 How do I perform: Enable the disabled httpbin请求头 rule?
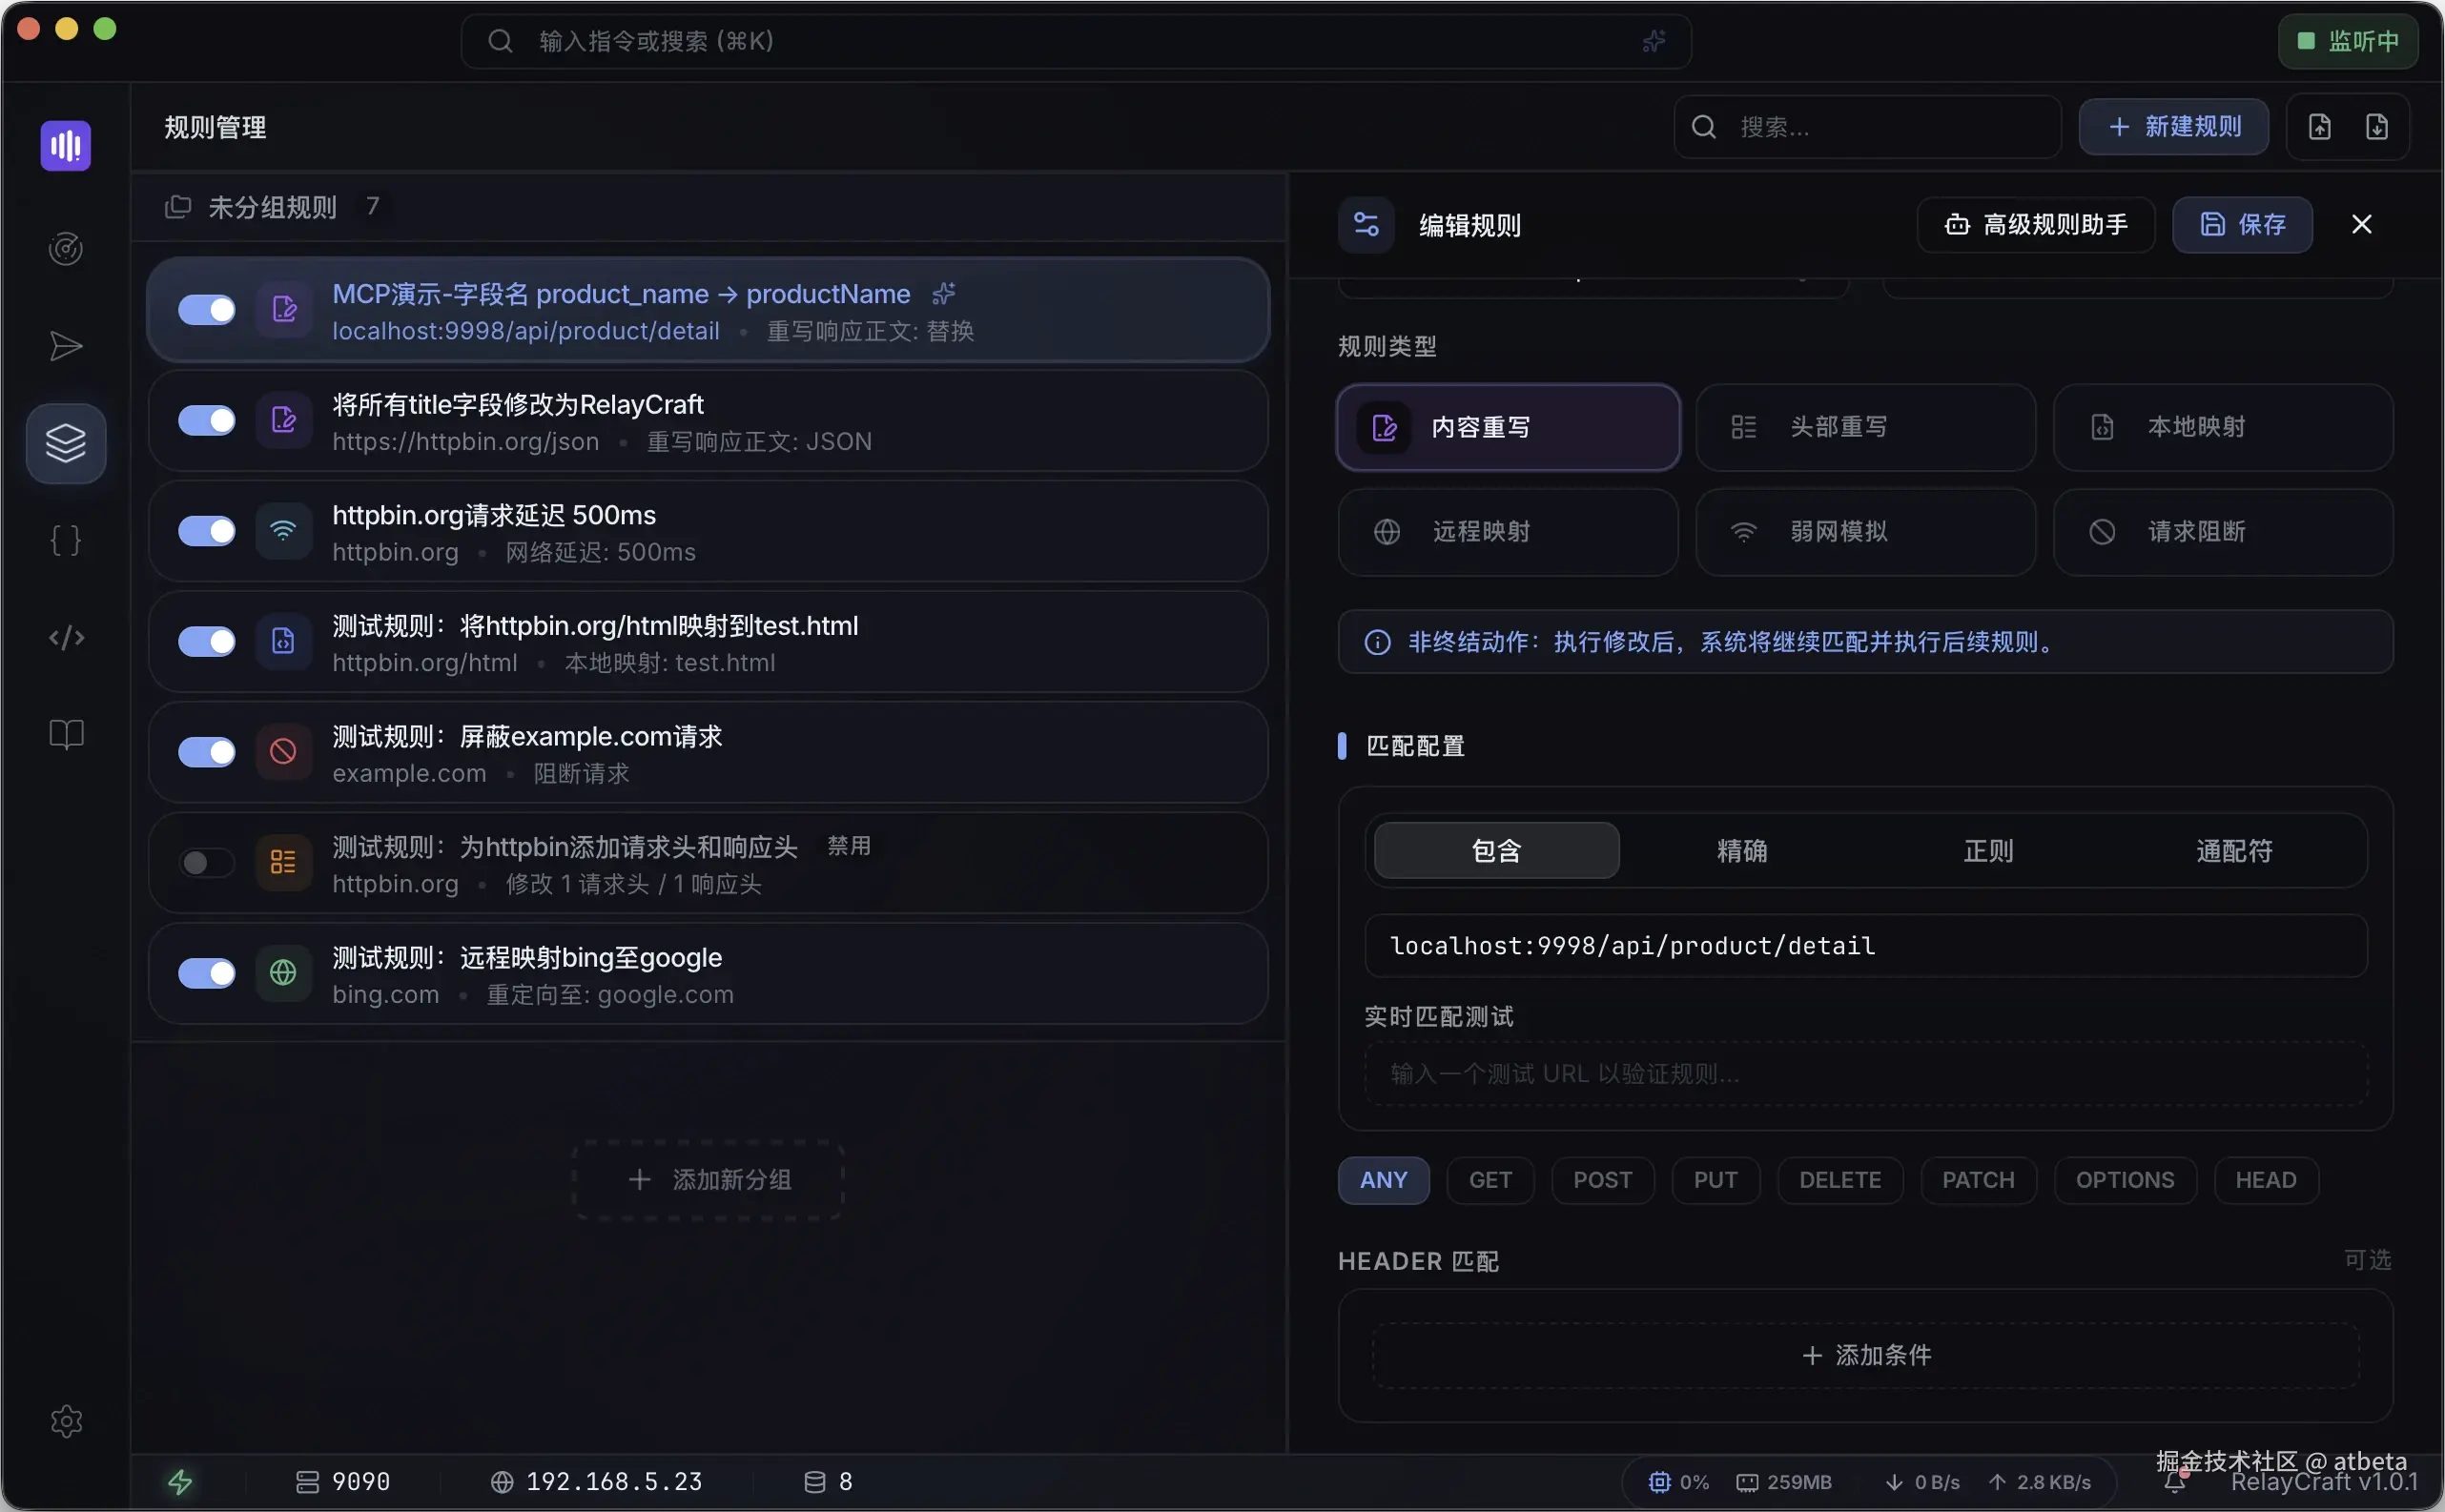point(206,862)
